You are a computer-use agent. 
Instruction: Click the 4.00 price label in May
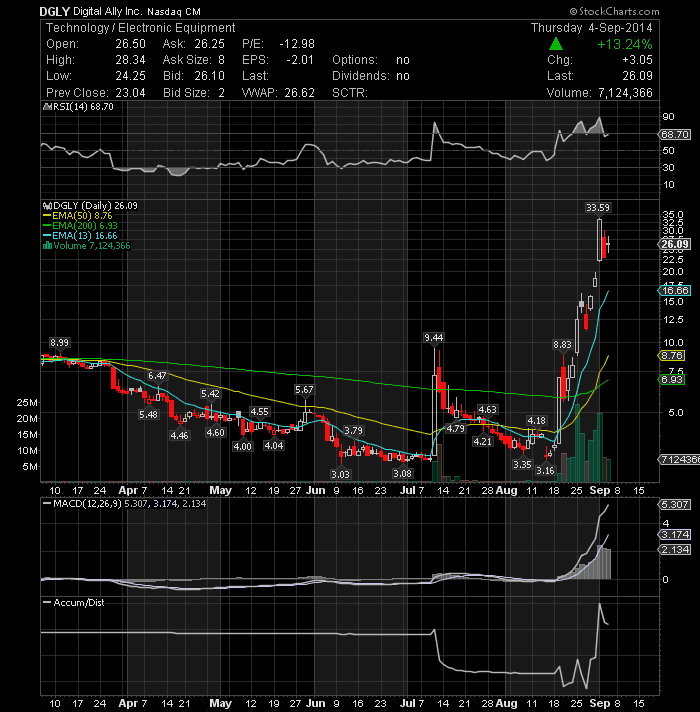242,446
